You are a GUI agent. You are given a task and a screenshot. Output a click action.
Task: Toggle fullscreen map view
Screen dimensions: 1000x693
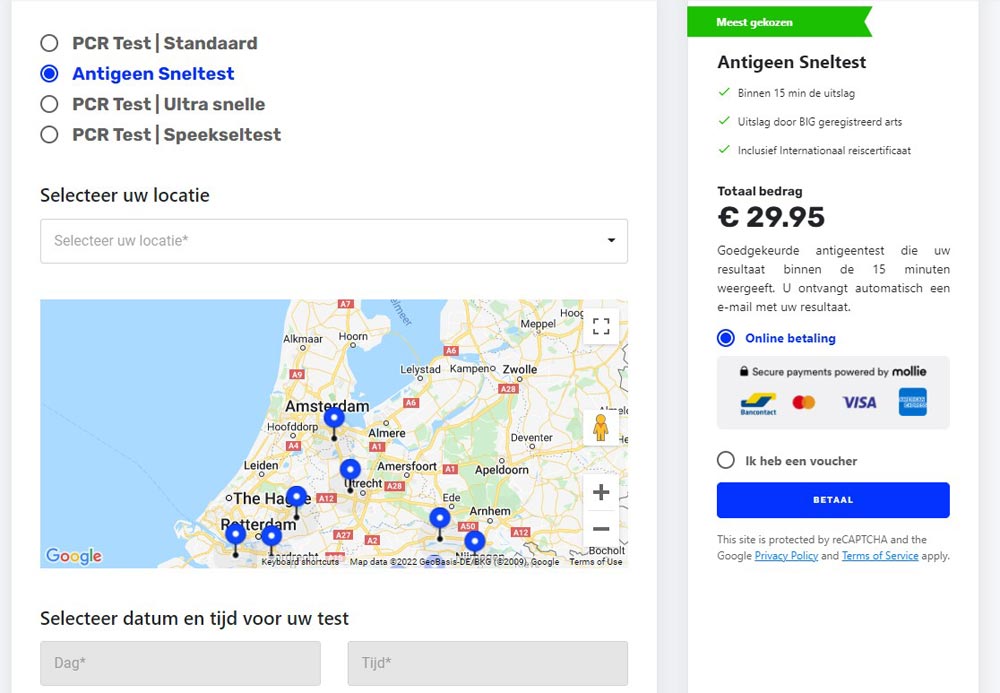601,326
